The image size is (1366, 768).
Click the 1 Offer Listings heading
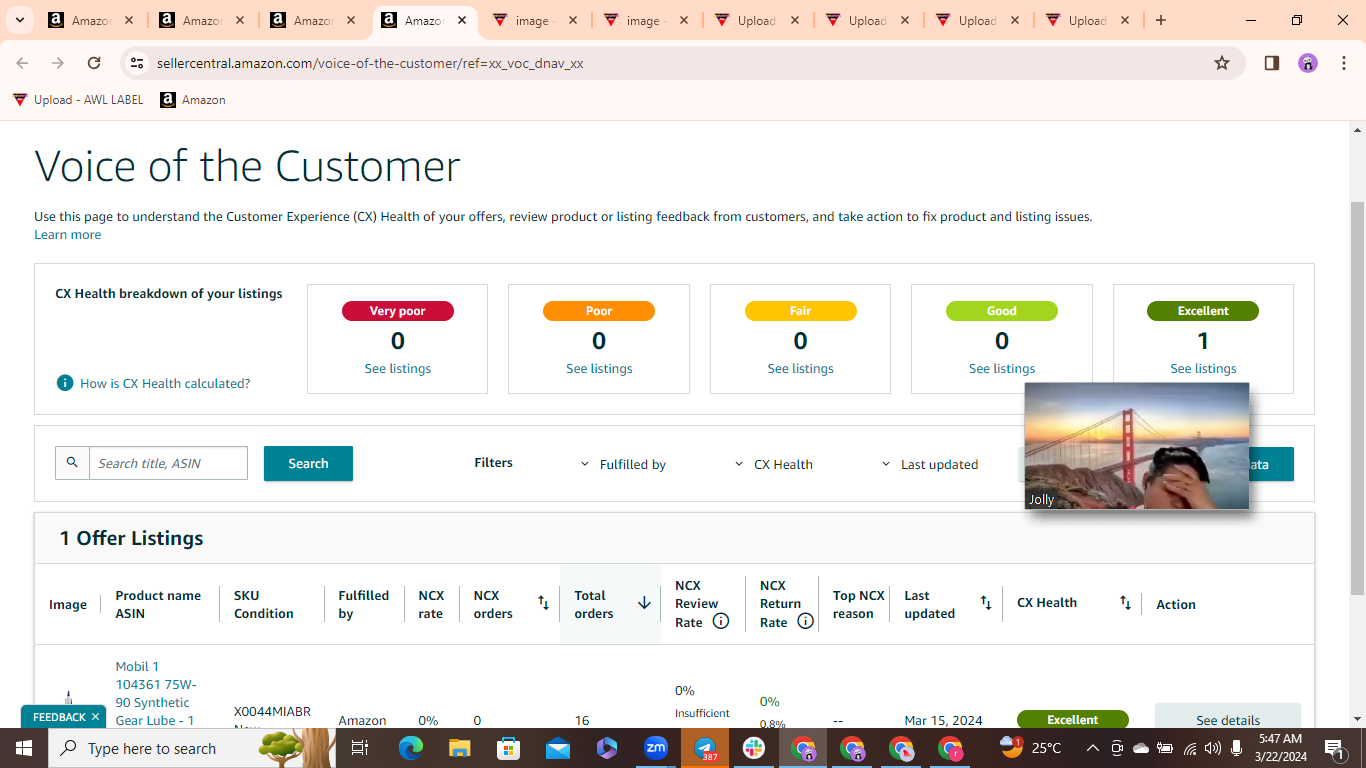(131, 538)
